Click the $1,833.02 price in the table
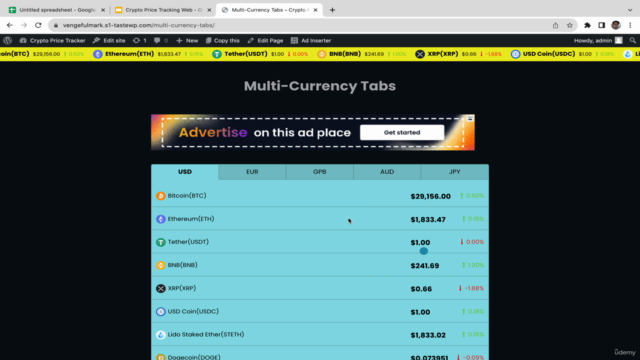Screen dimensions: 640x360 coord(428,335)
